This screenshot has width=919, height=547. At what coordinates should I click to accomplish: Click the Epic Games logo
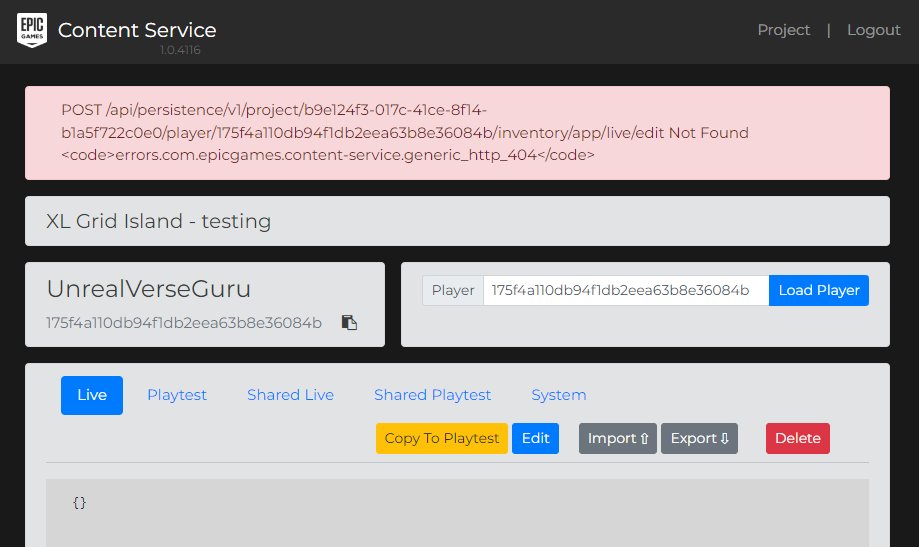click(32, 30)
